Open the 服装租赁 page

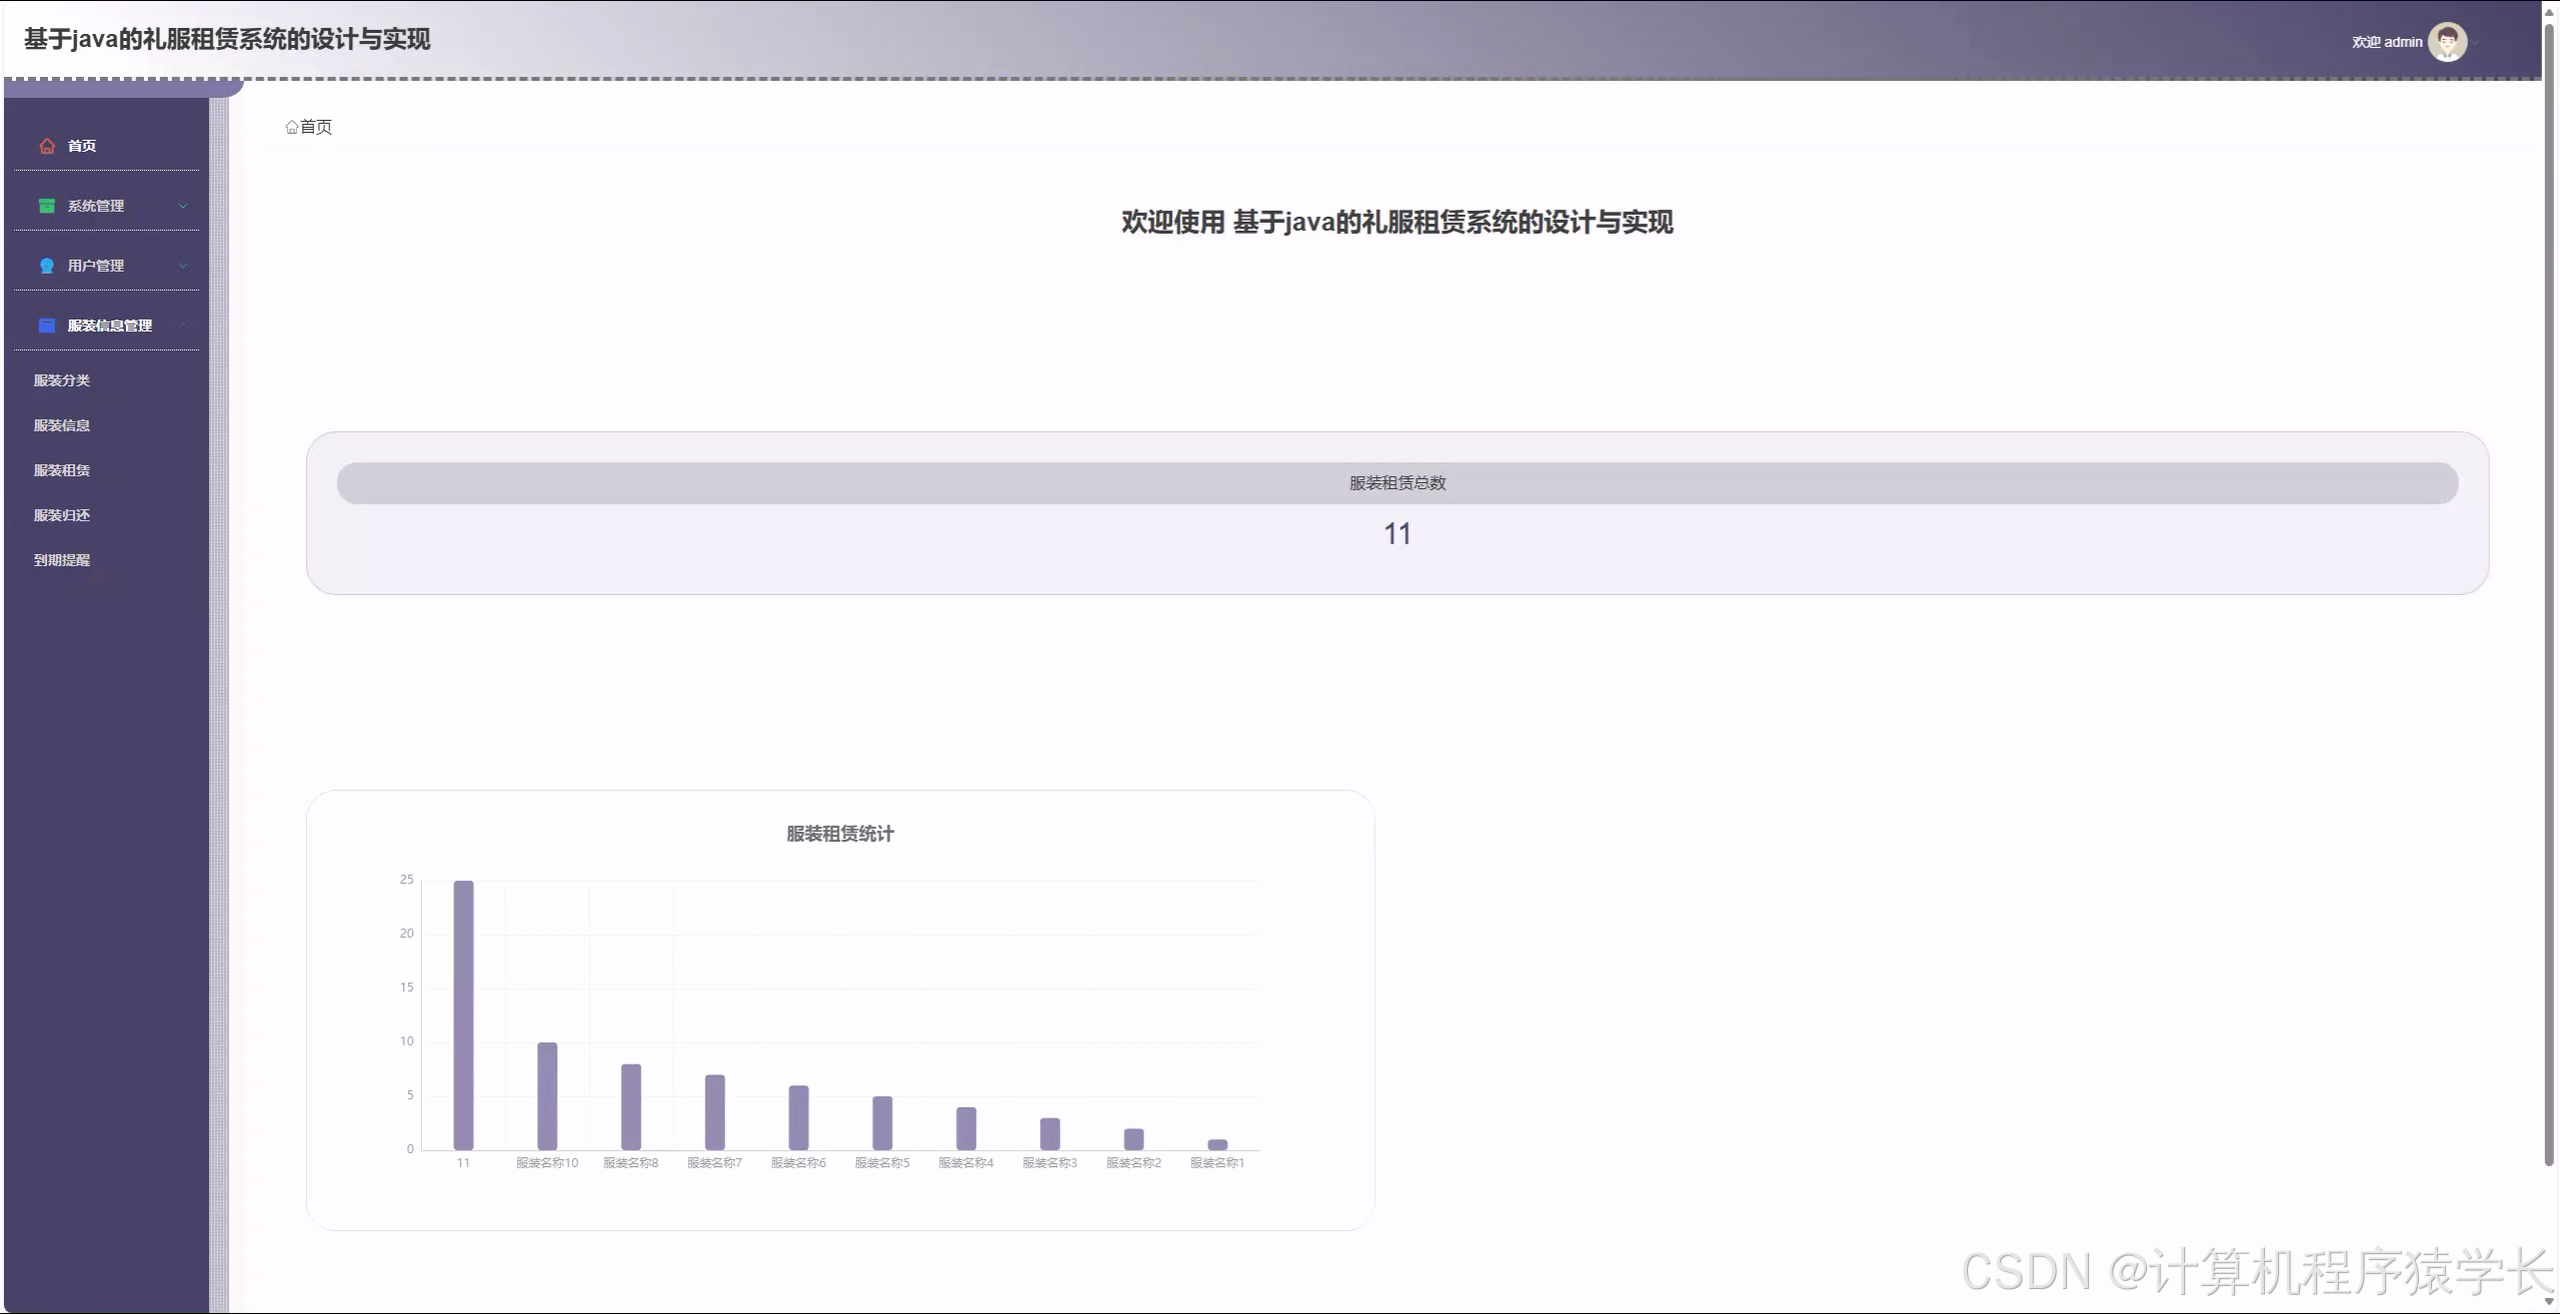(61, 470)
